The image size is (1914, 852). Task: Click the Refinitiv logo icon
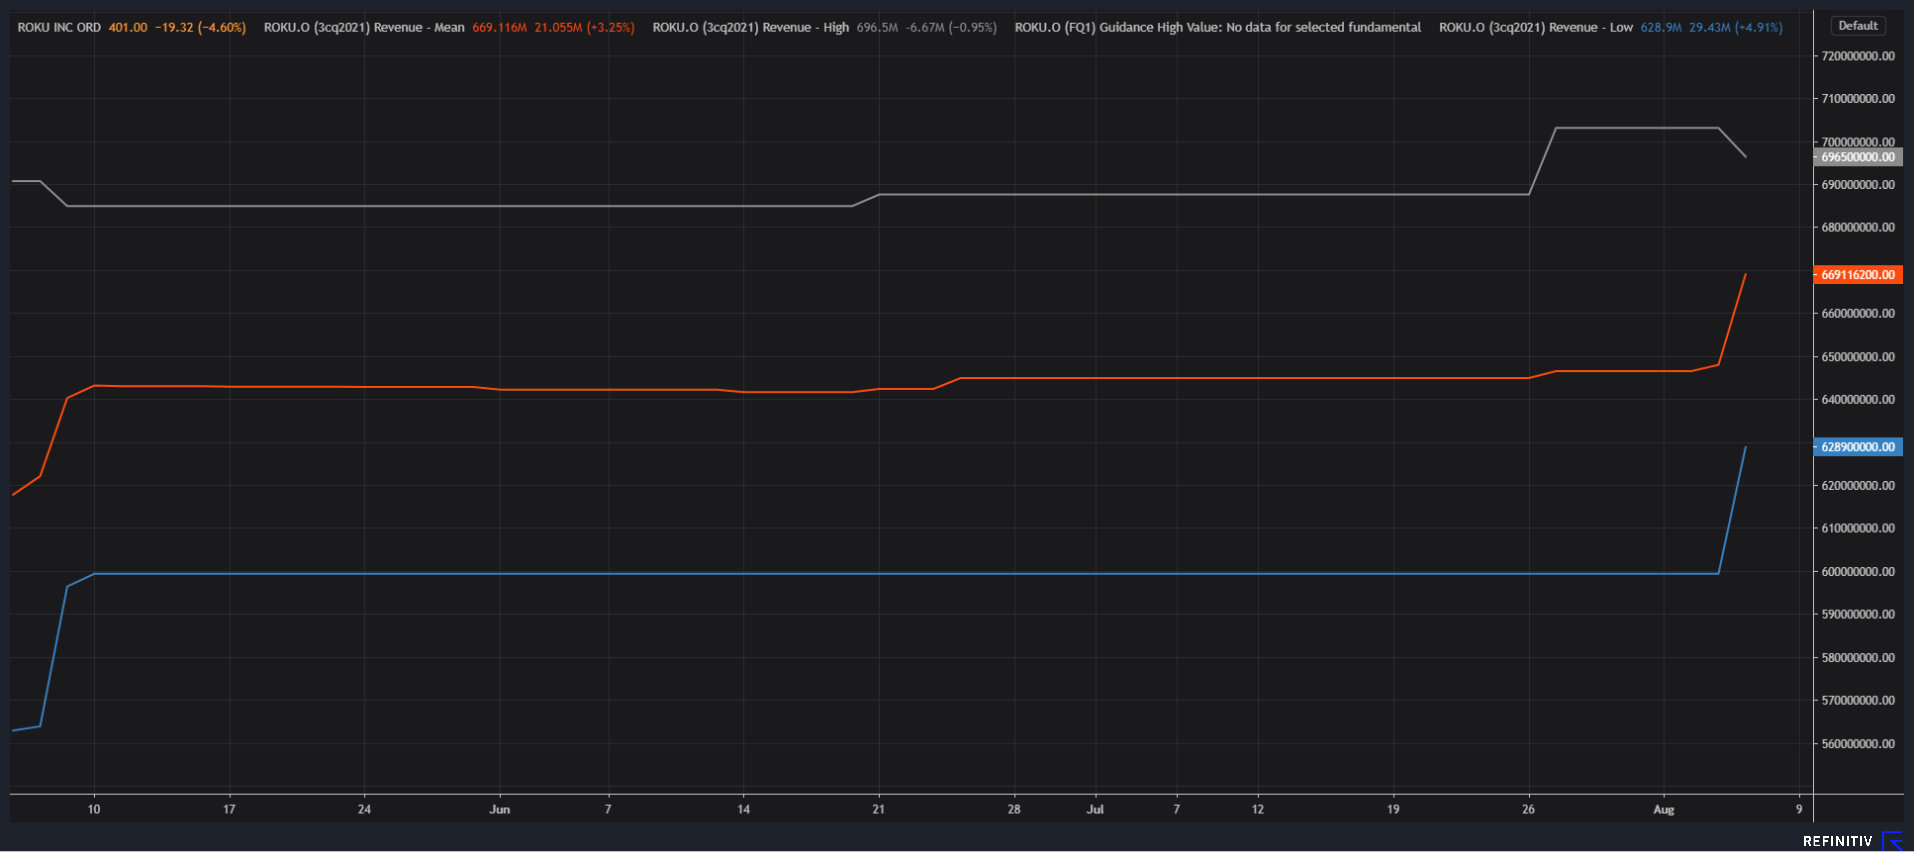coord(1893,841)
